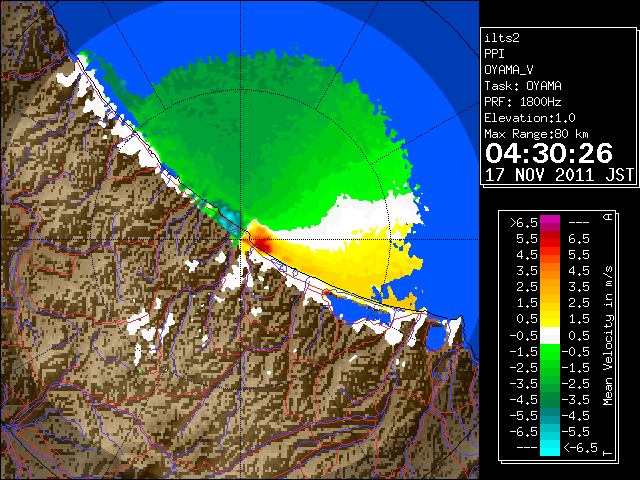Click the 'PRF: 1800Hz' line
The image size is (640, 480).
point(523,102)
